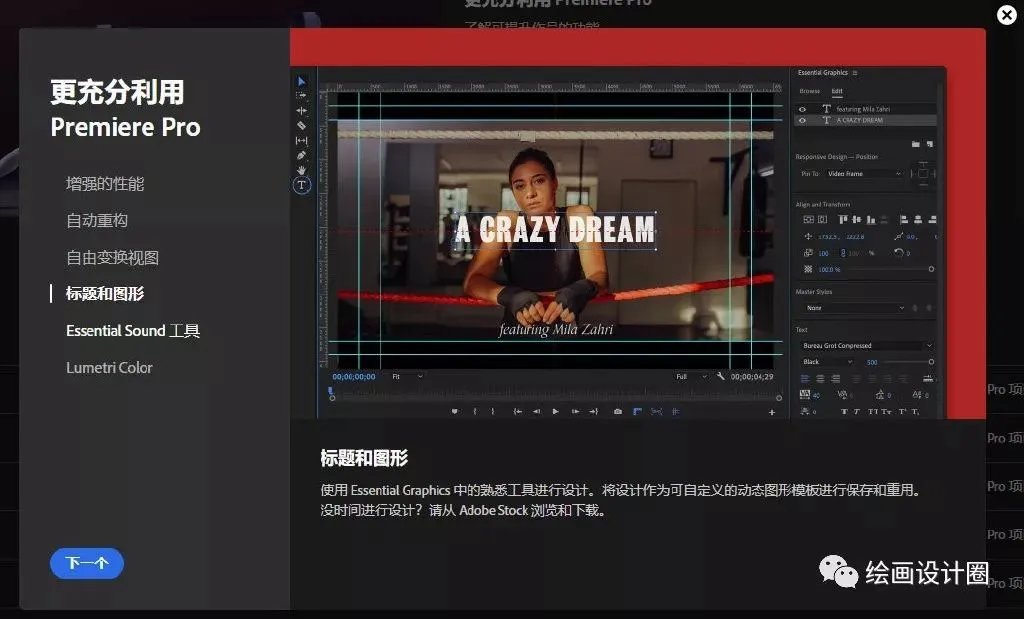This screenshot has height=619, width=1024.
Task: Switch to the Edit tab
Action: pos(837,91)
